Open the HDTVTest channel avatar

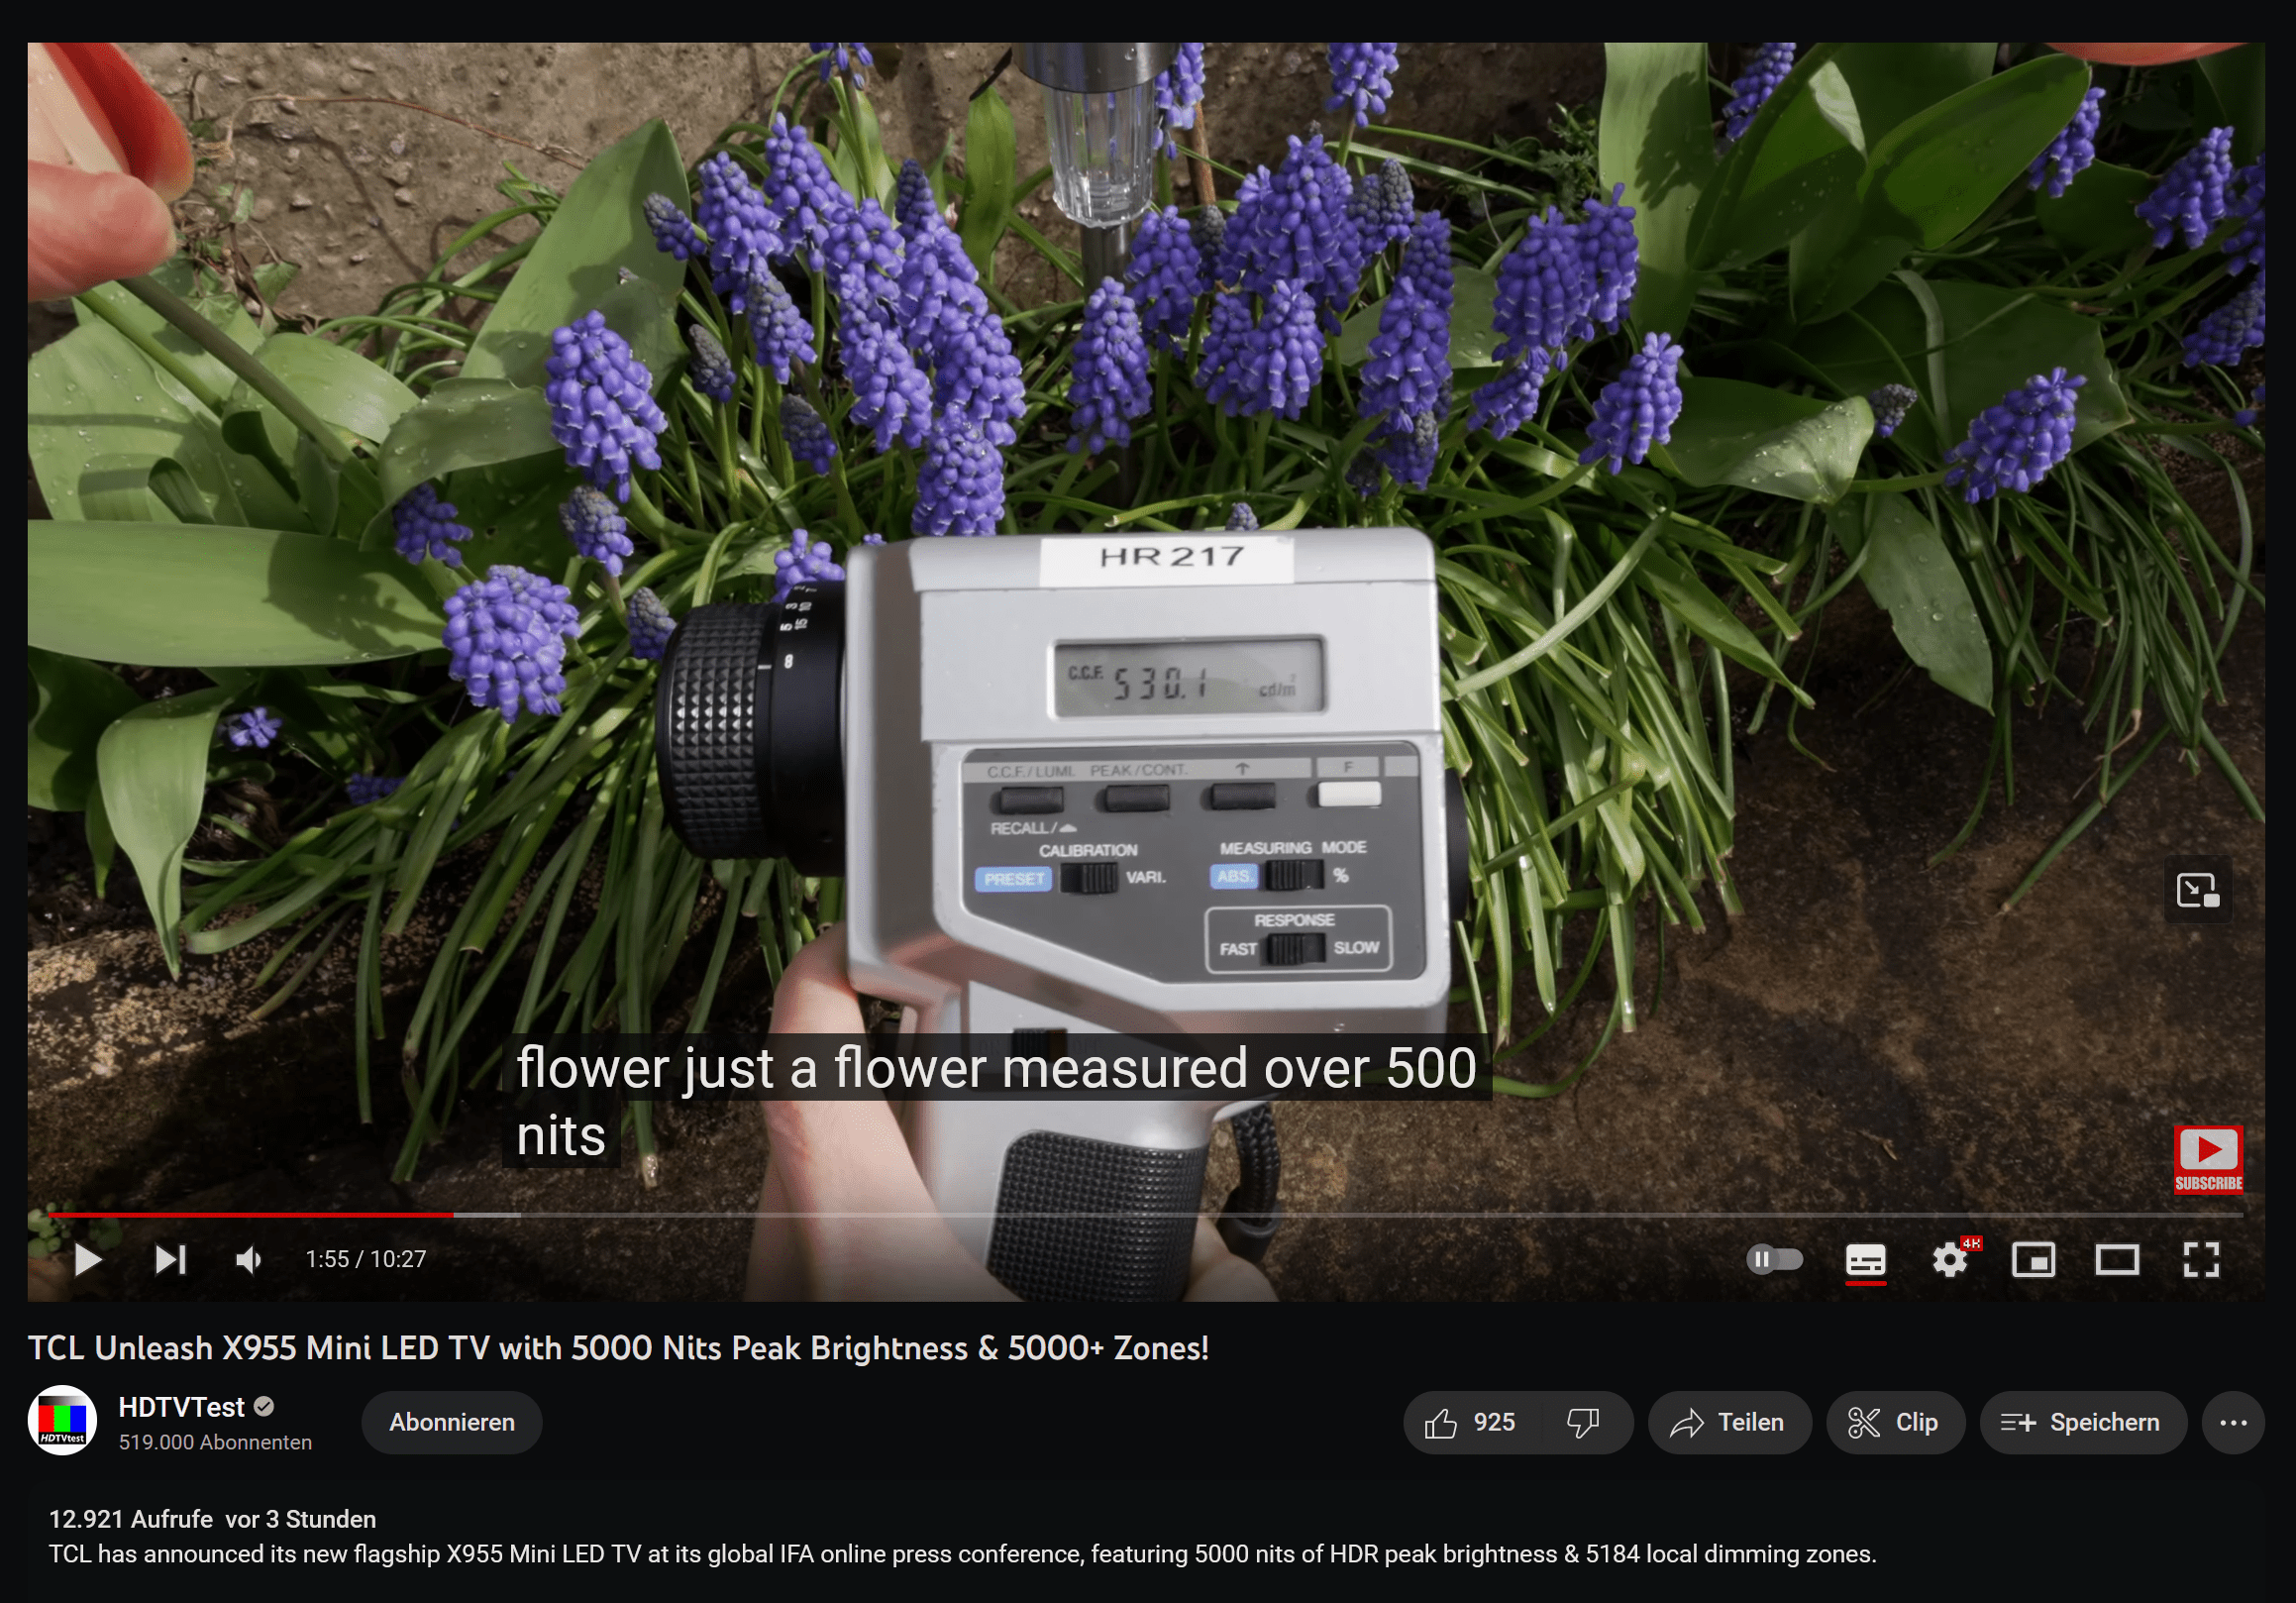pos(62,1421)
